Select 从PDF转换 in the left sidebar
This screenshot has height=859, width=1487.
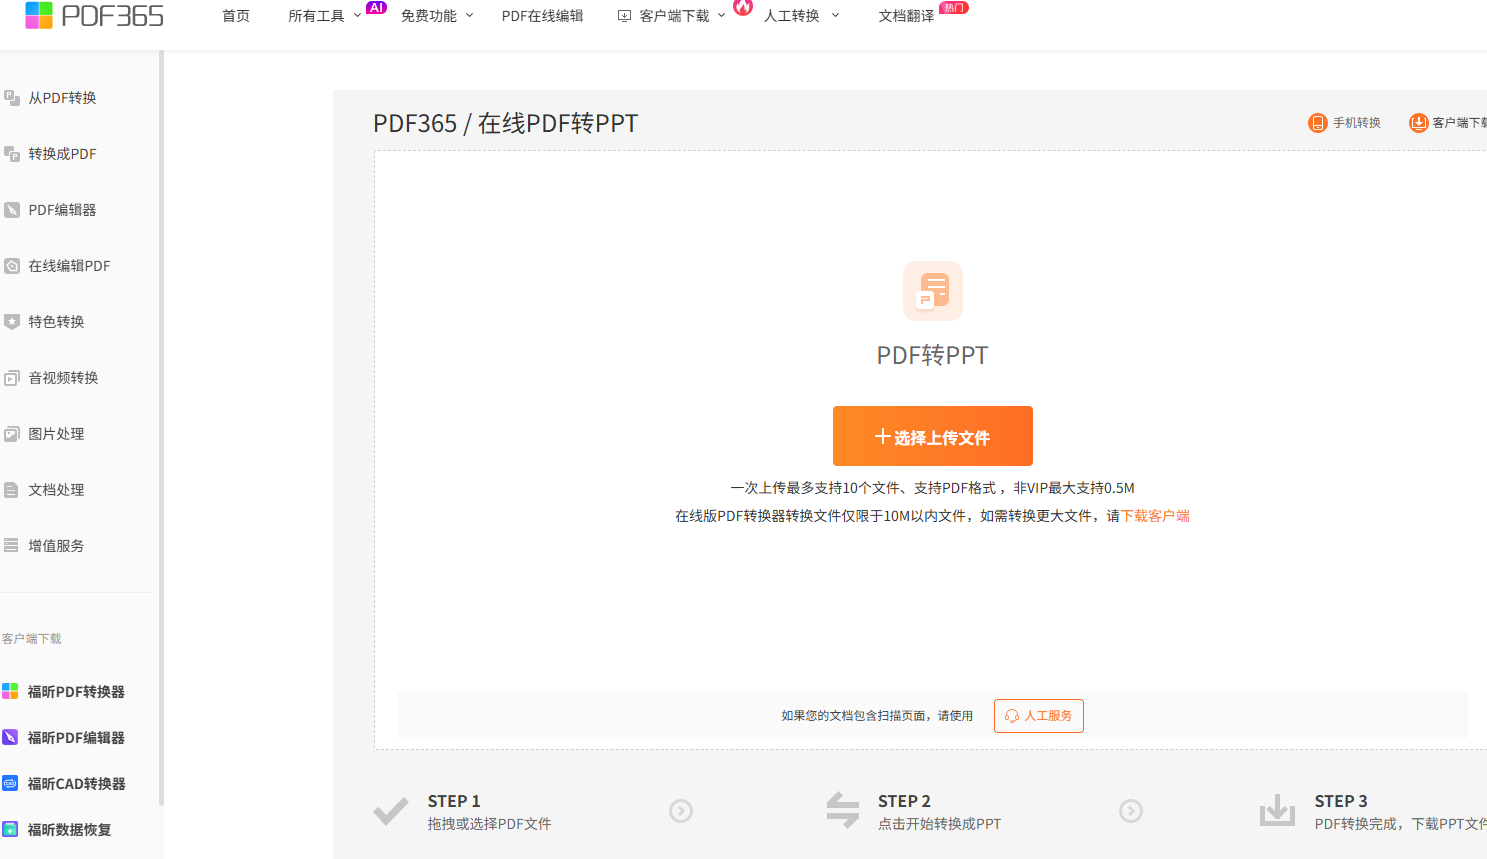62,98
